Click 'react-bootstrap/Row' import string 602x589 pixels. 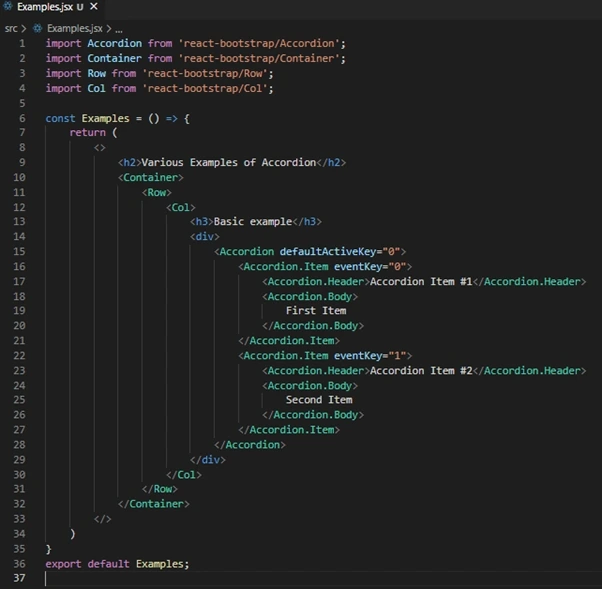pyautogui.click(x=205, y=73)
